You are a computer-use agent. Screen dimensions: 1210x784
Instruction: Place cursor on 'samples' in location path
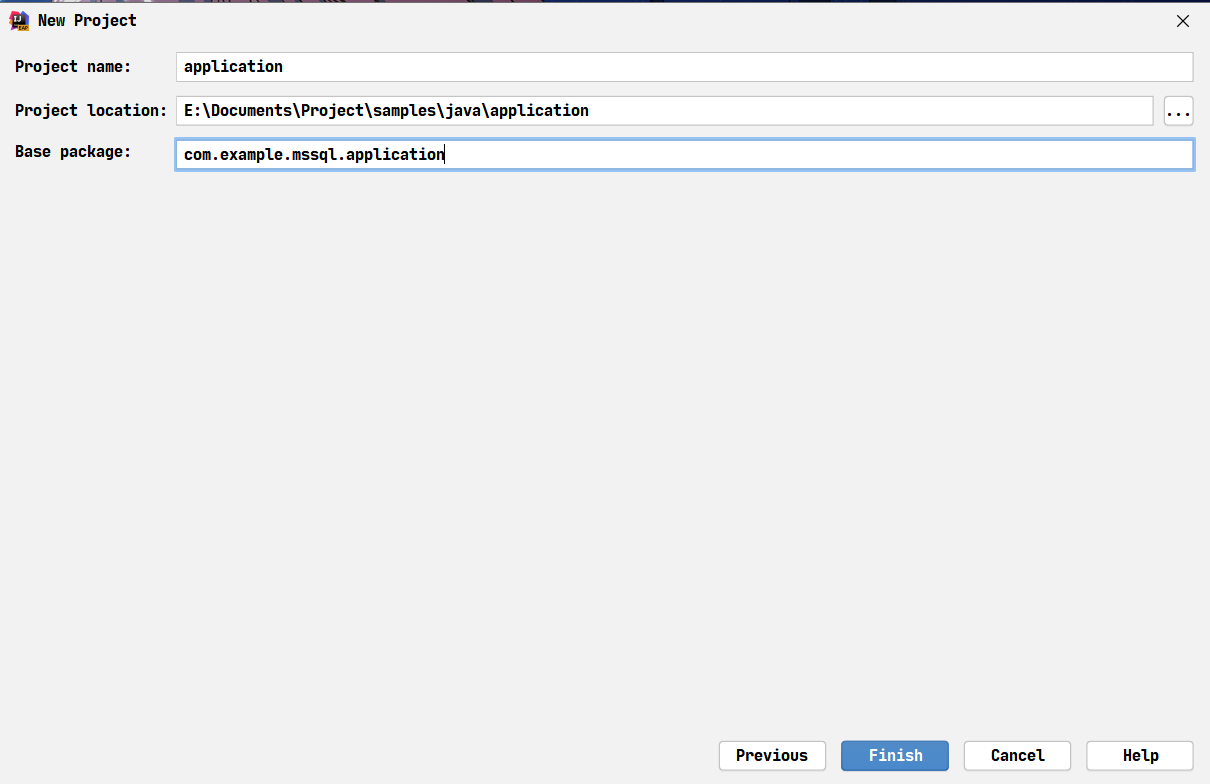pyautogui.click(x=400, y=111)
